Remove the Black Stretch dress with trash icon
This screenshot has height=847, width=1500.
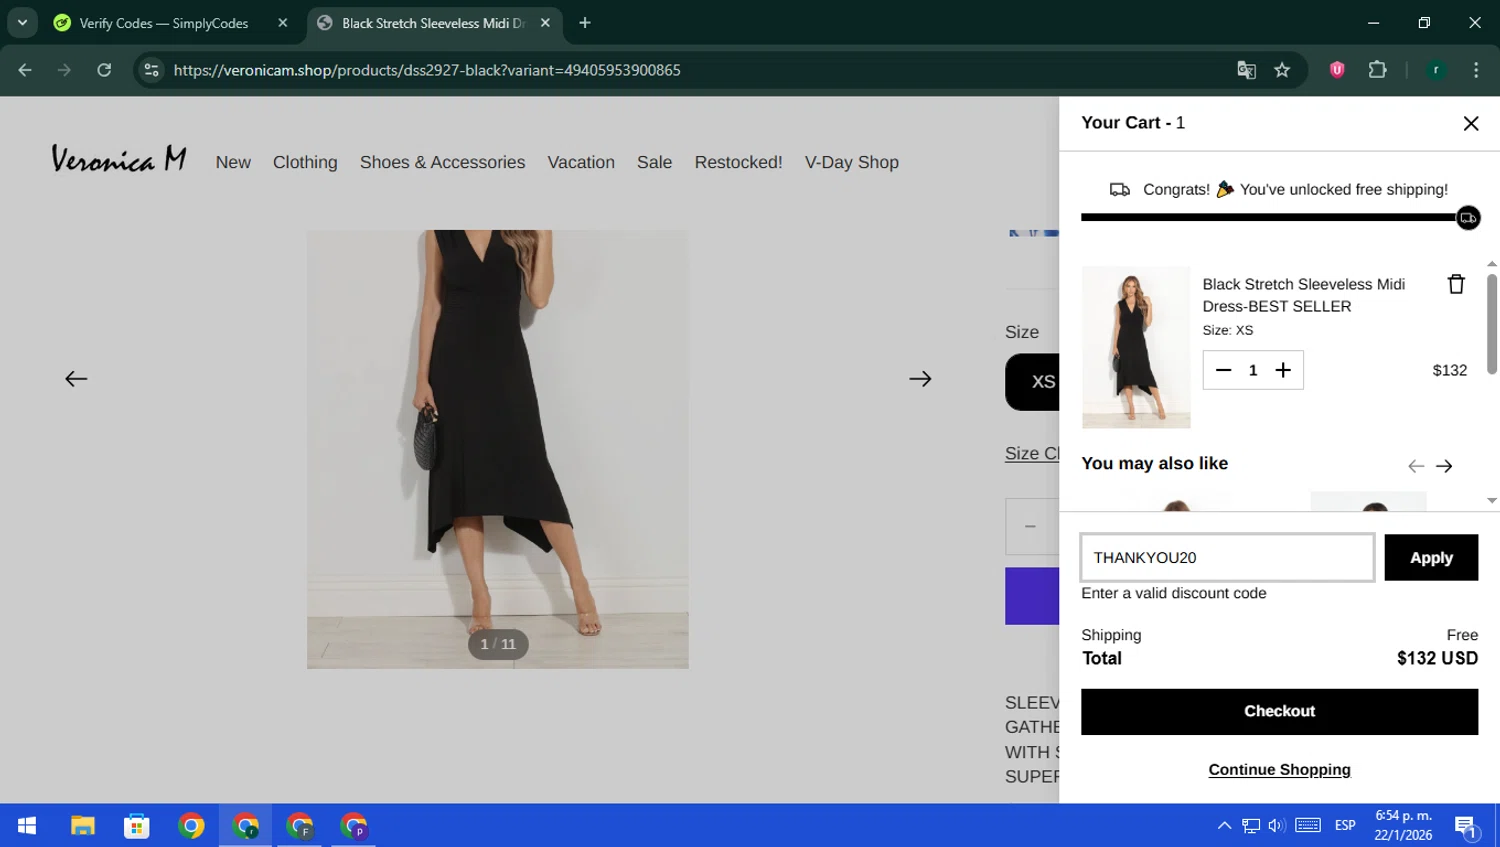coord(1456,284)
